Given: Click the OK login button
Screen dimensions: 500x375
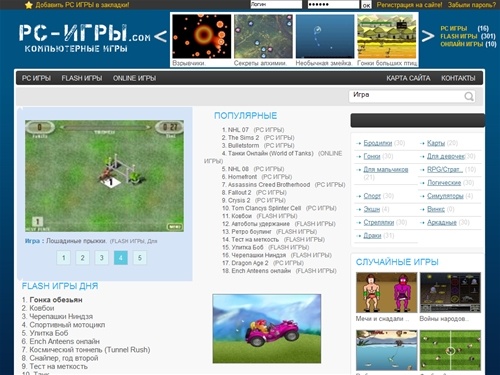Looking at the screenshot, I should pos(366,5).
